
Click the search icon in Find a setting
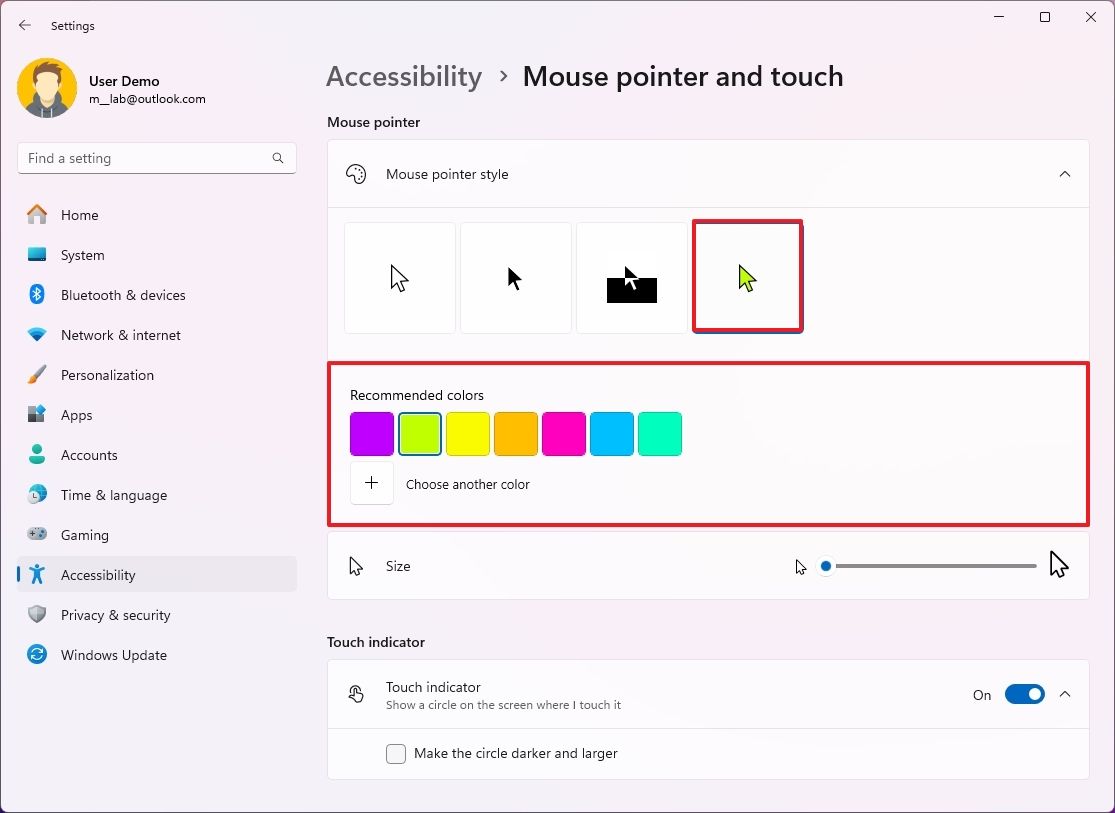(x=277, y=158)
